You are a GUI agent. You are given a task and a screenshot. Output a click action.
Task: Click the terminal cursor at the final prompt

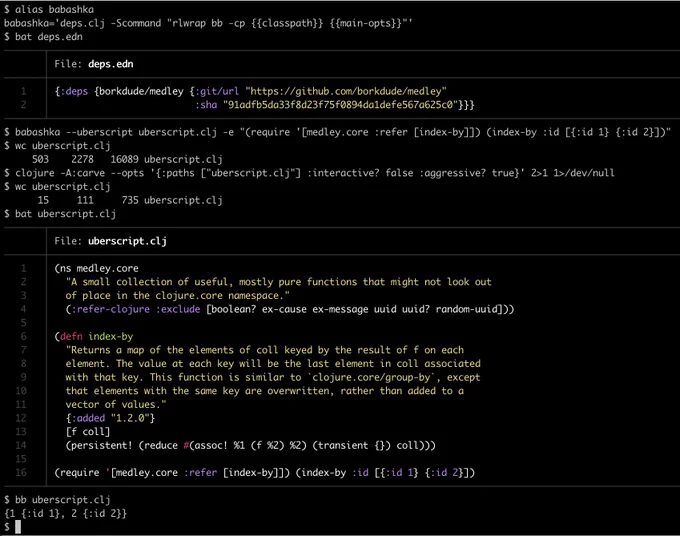point(18,527)
